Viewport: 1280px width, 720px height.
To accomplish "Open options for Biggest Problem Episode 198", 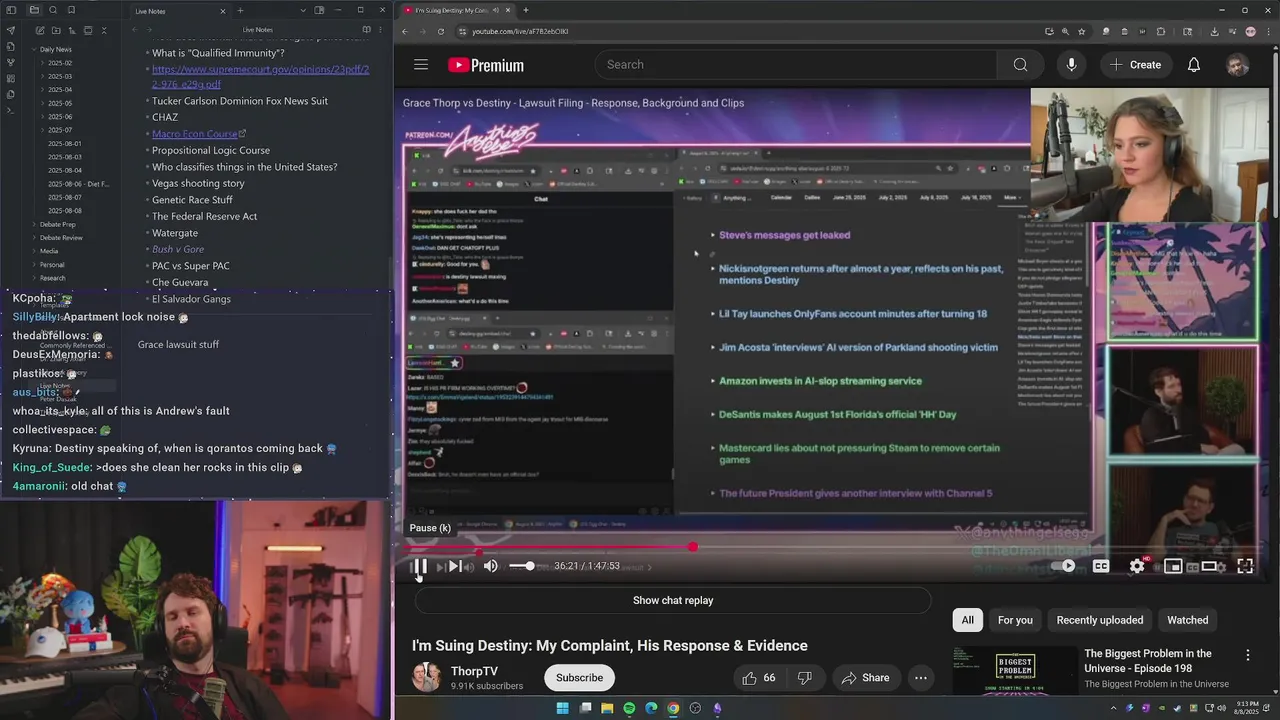I will point(1247,655).
